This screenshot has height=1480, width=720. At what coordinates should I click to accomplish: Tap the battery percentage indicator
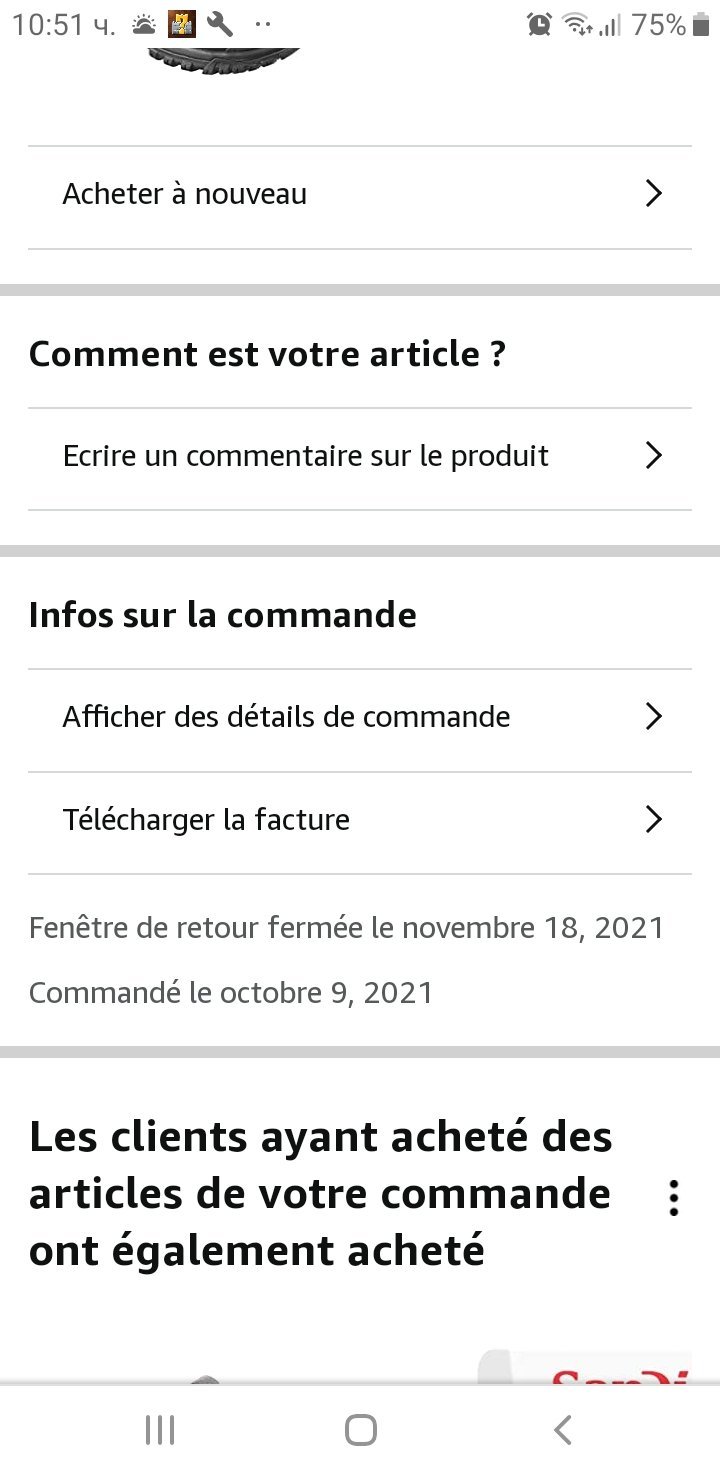660,24
